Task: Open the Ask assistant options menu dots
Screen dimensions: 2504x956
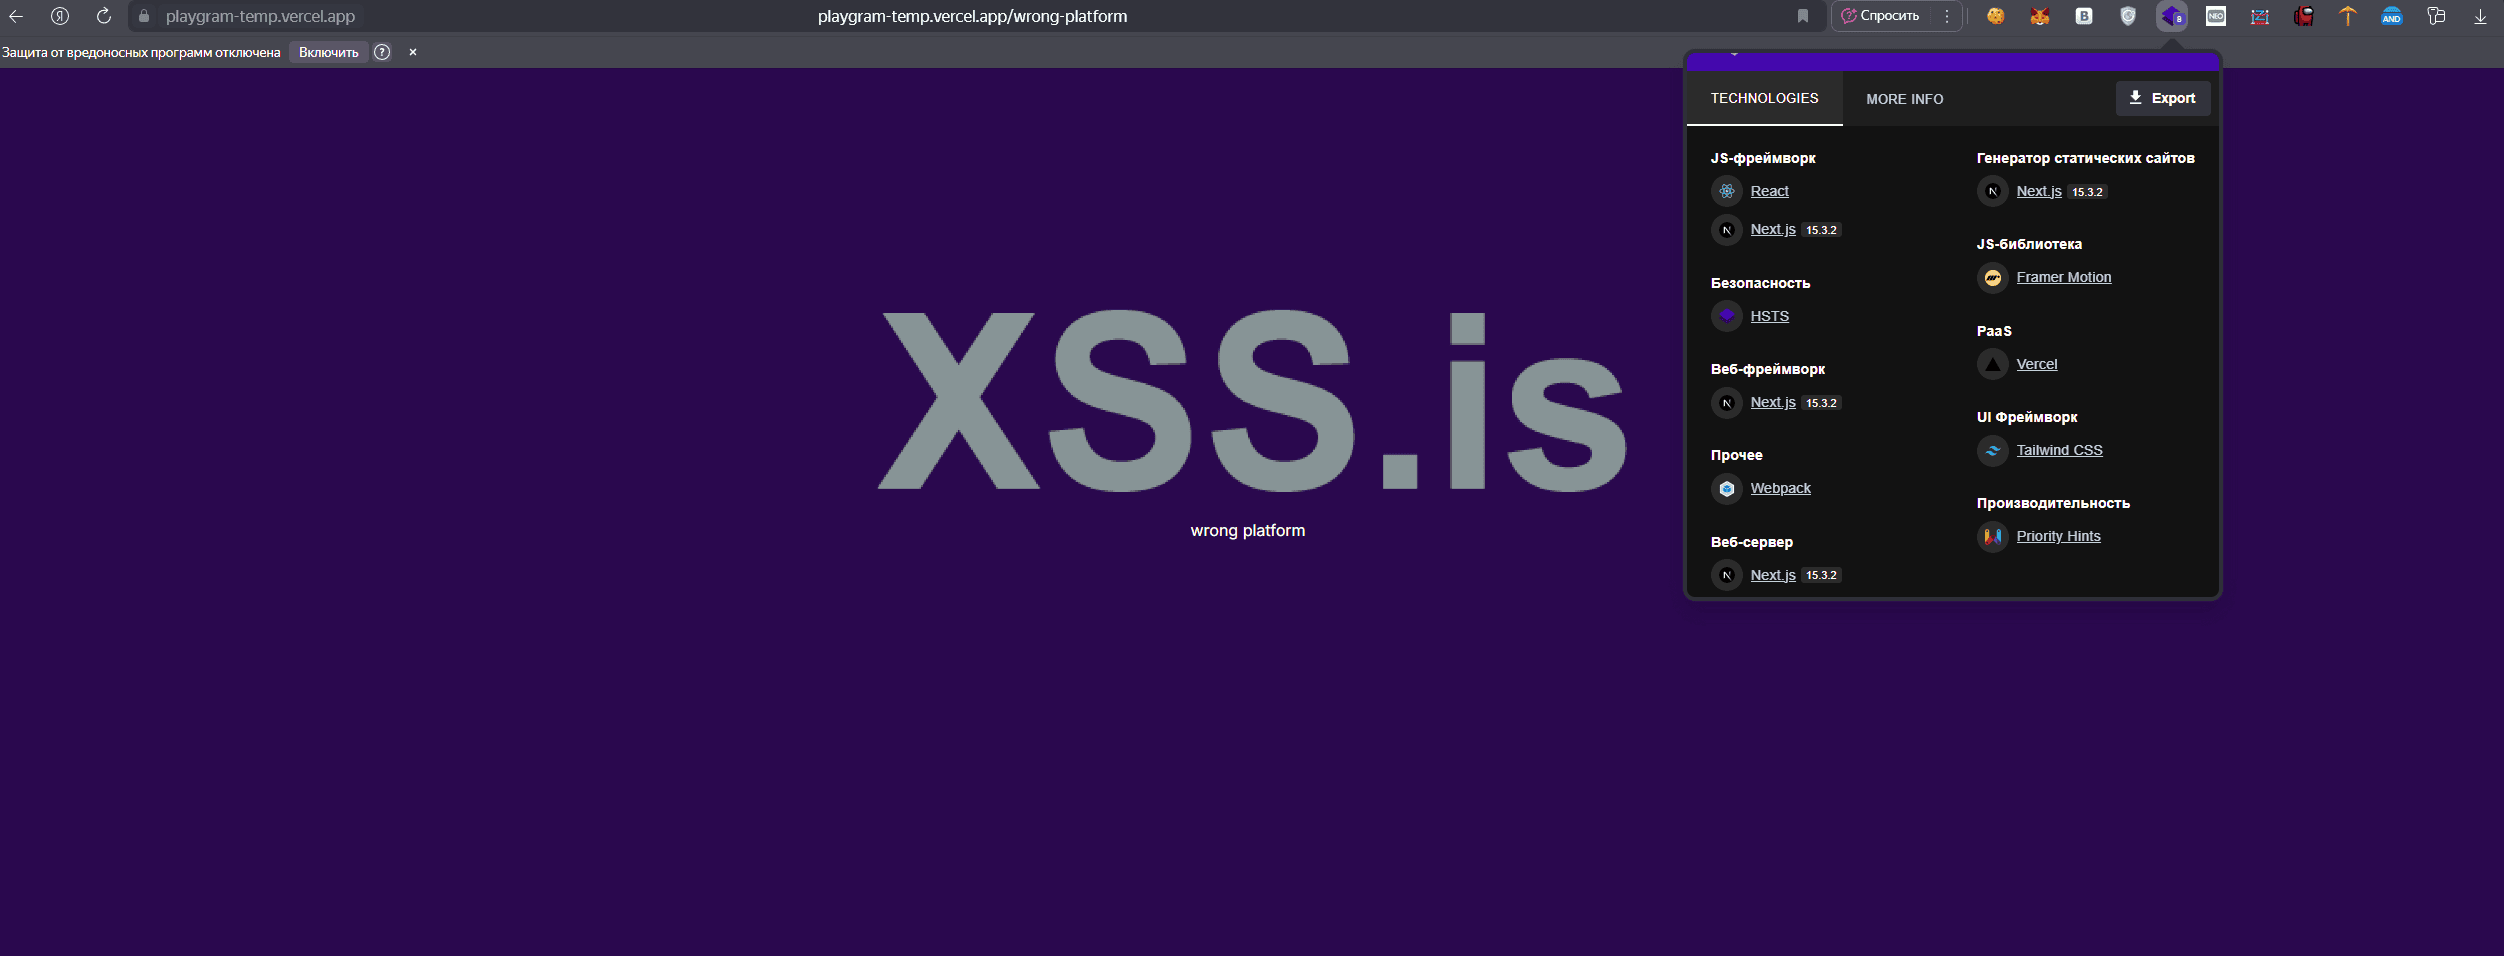Action: (x=1947, y=16)
